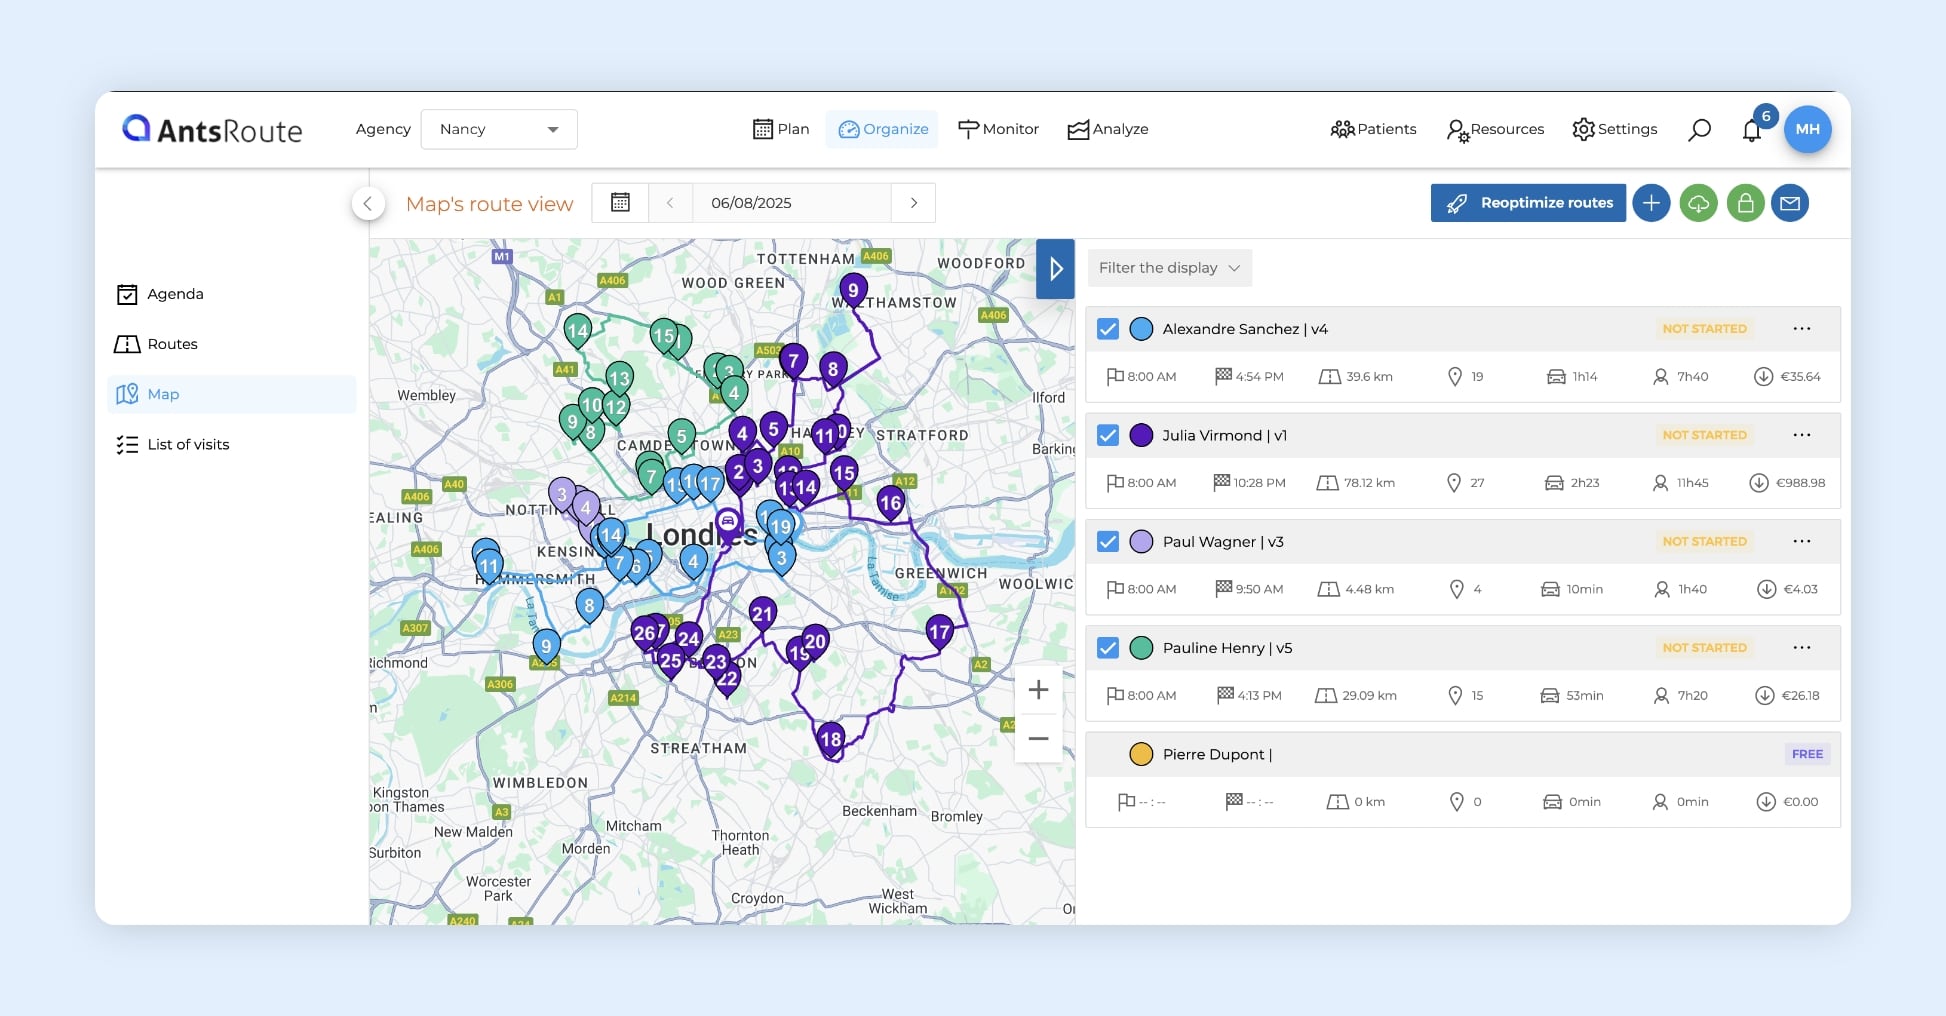Open the MH user avatar menu
This screenshot has width=1946, height=1016.
[1807, 129]
